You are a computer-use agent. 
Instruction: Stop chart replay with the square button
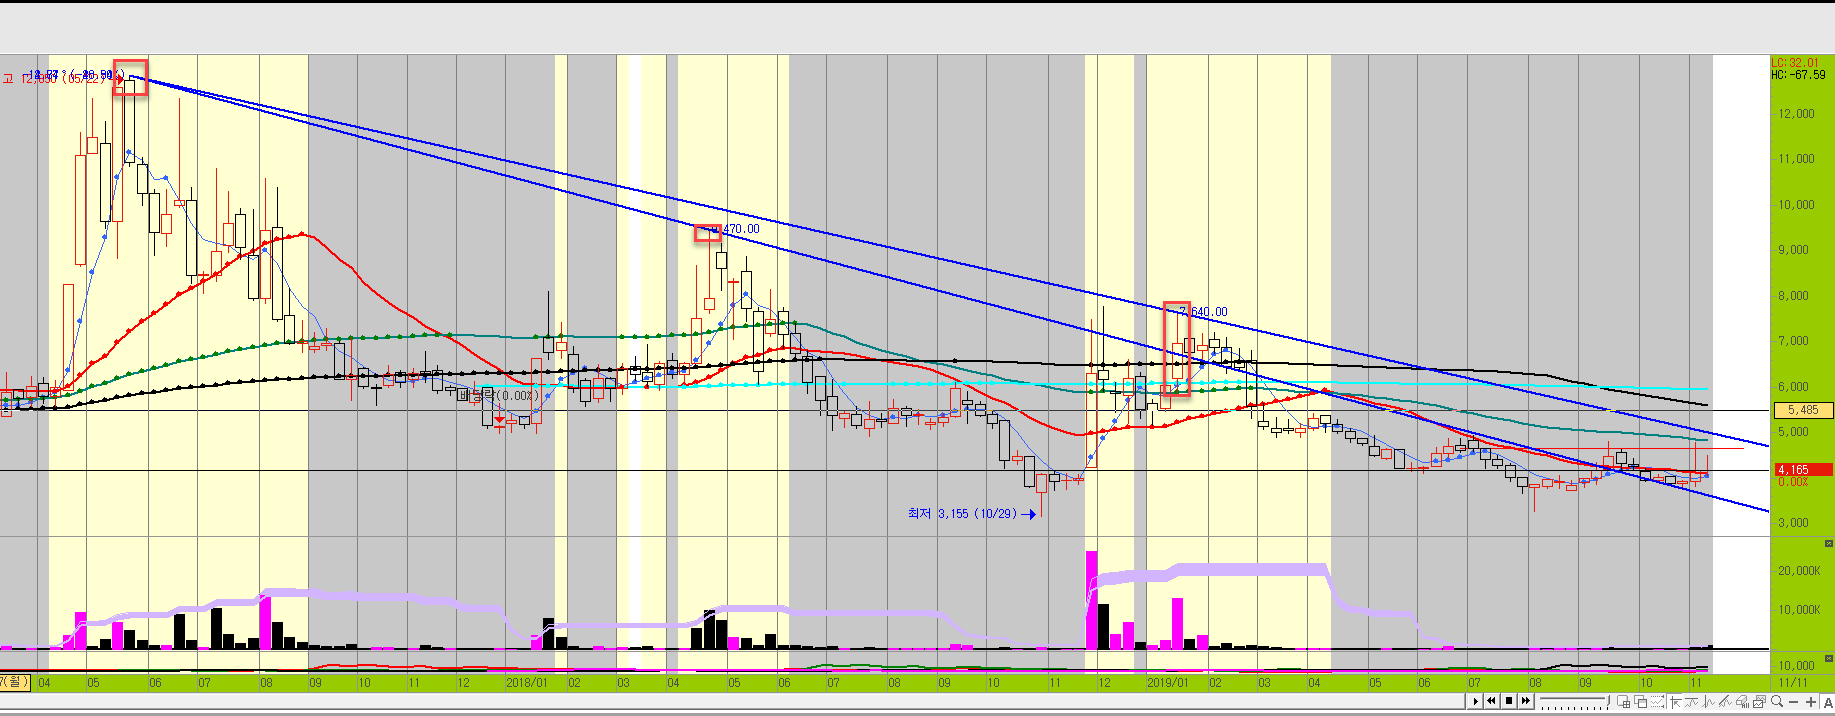coord(1509,701)
